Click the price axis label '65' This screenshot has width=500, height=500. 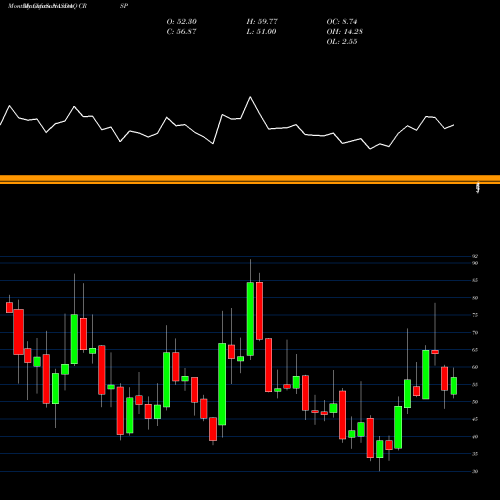475,350
